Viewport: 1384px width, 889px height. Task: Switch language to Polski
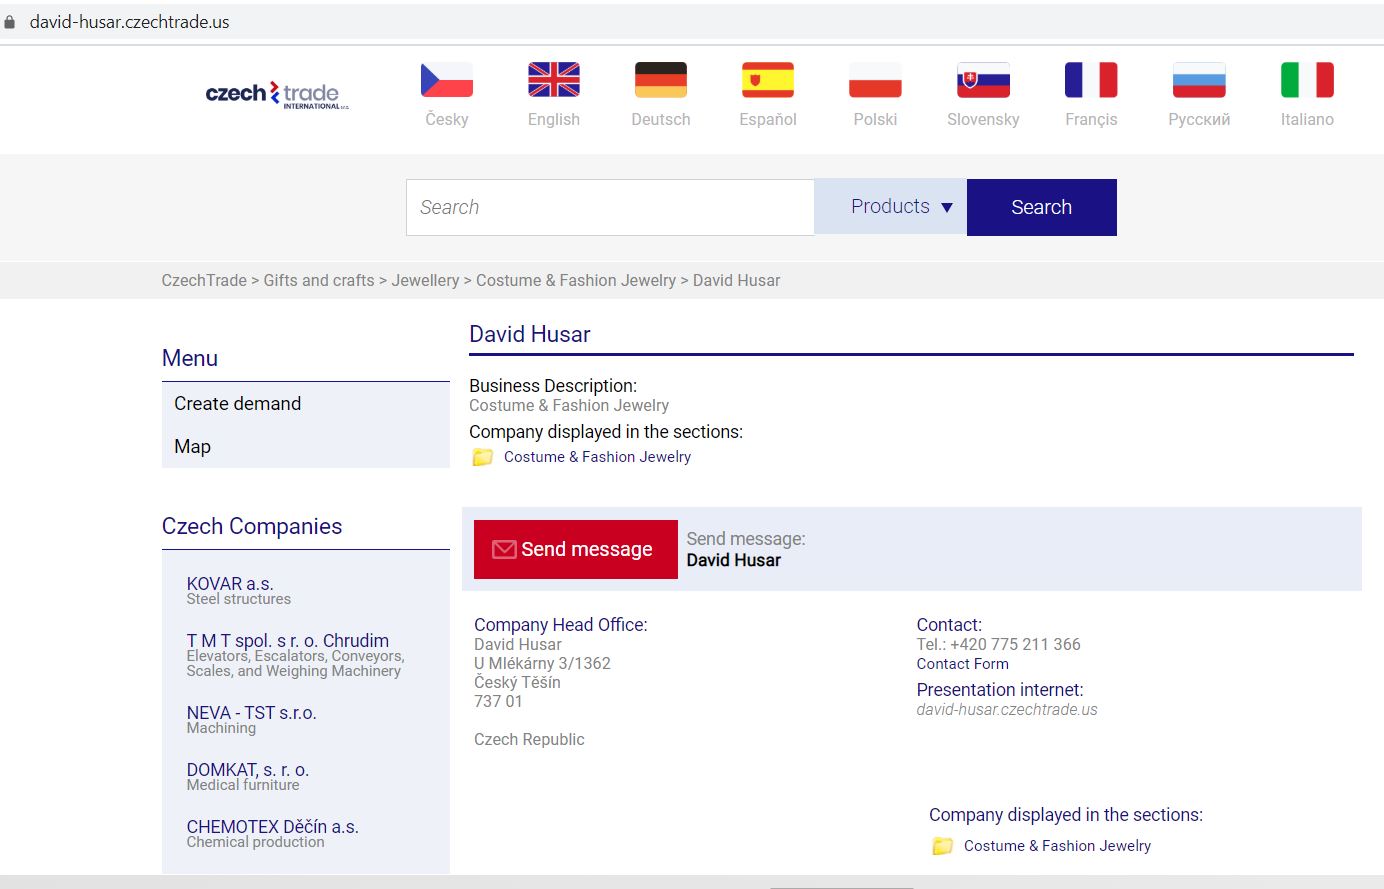pyautogui.click(x=875, y=119)
